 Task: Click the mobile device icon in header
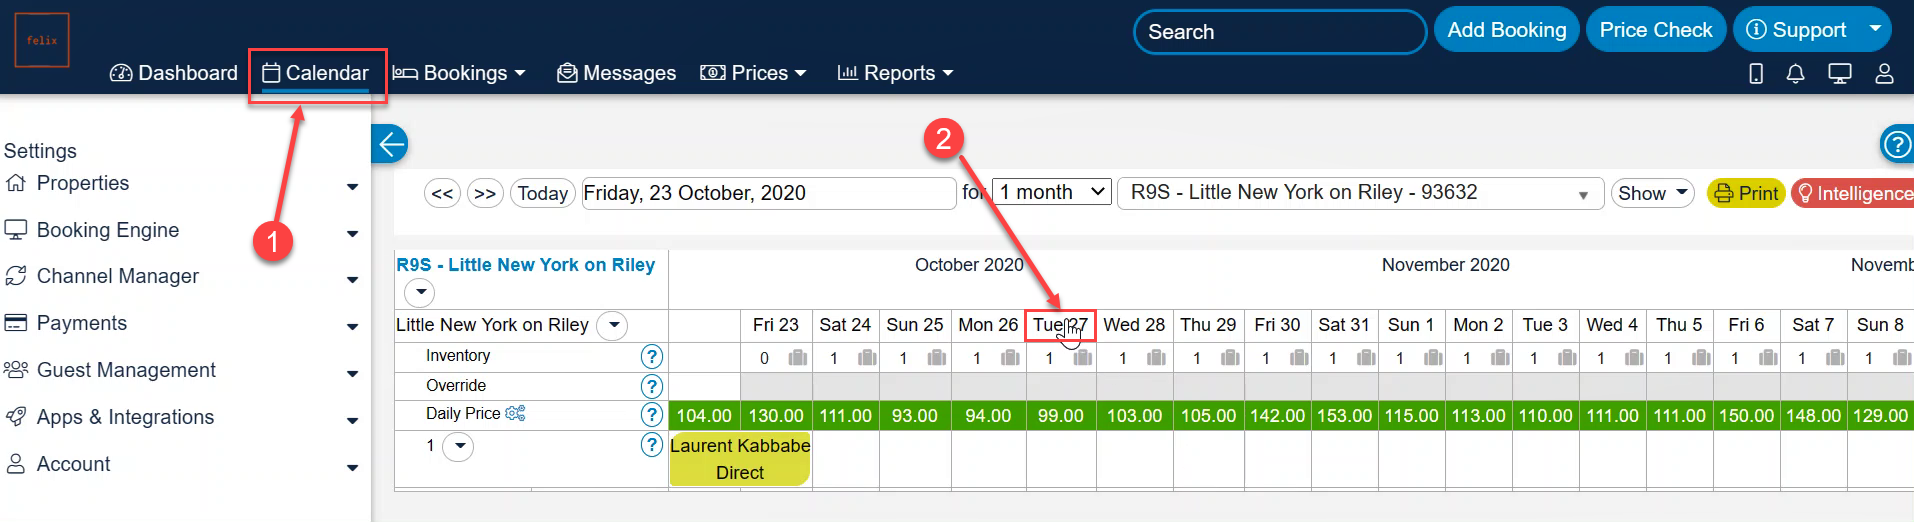pyautogui.click(x=1756, y=73)
